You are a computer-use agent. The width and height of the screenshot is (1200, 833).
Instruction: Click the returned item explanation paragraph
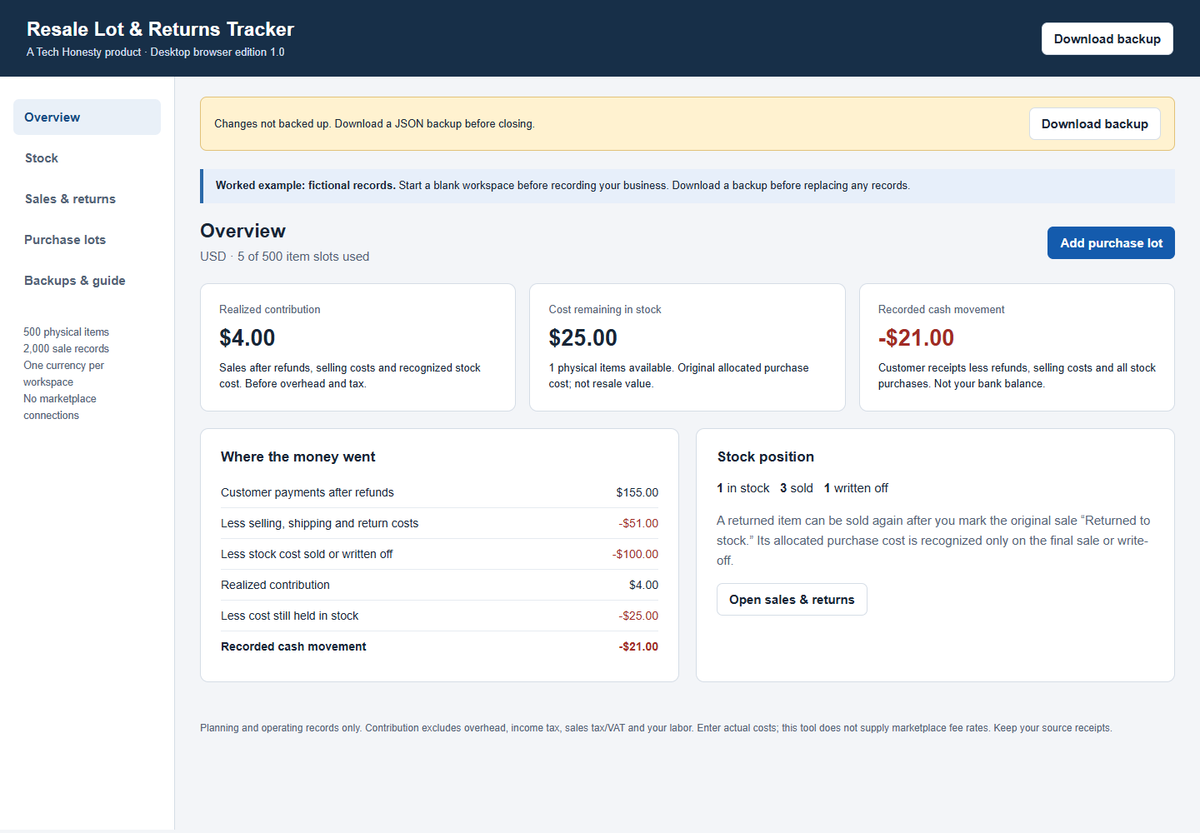tap(934, 541)
